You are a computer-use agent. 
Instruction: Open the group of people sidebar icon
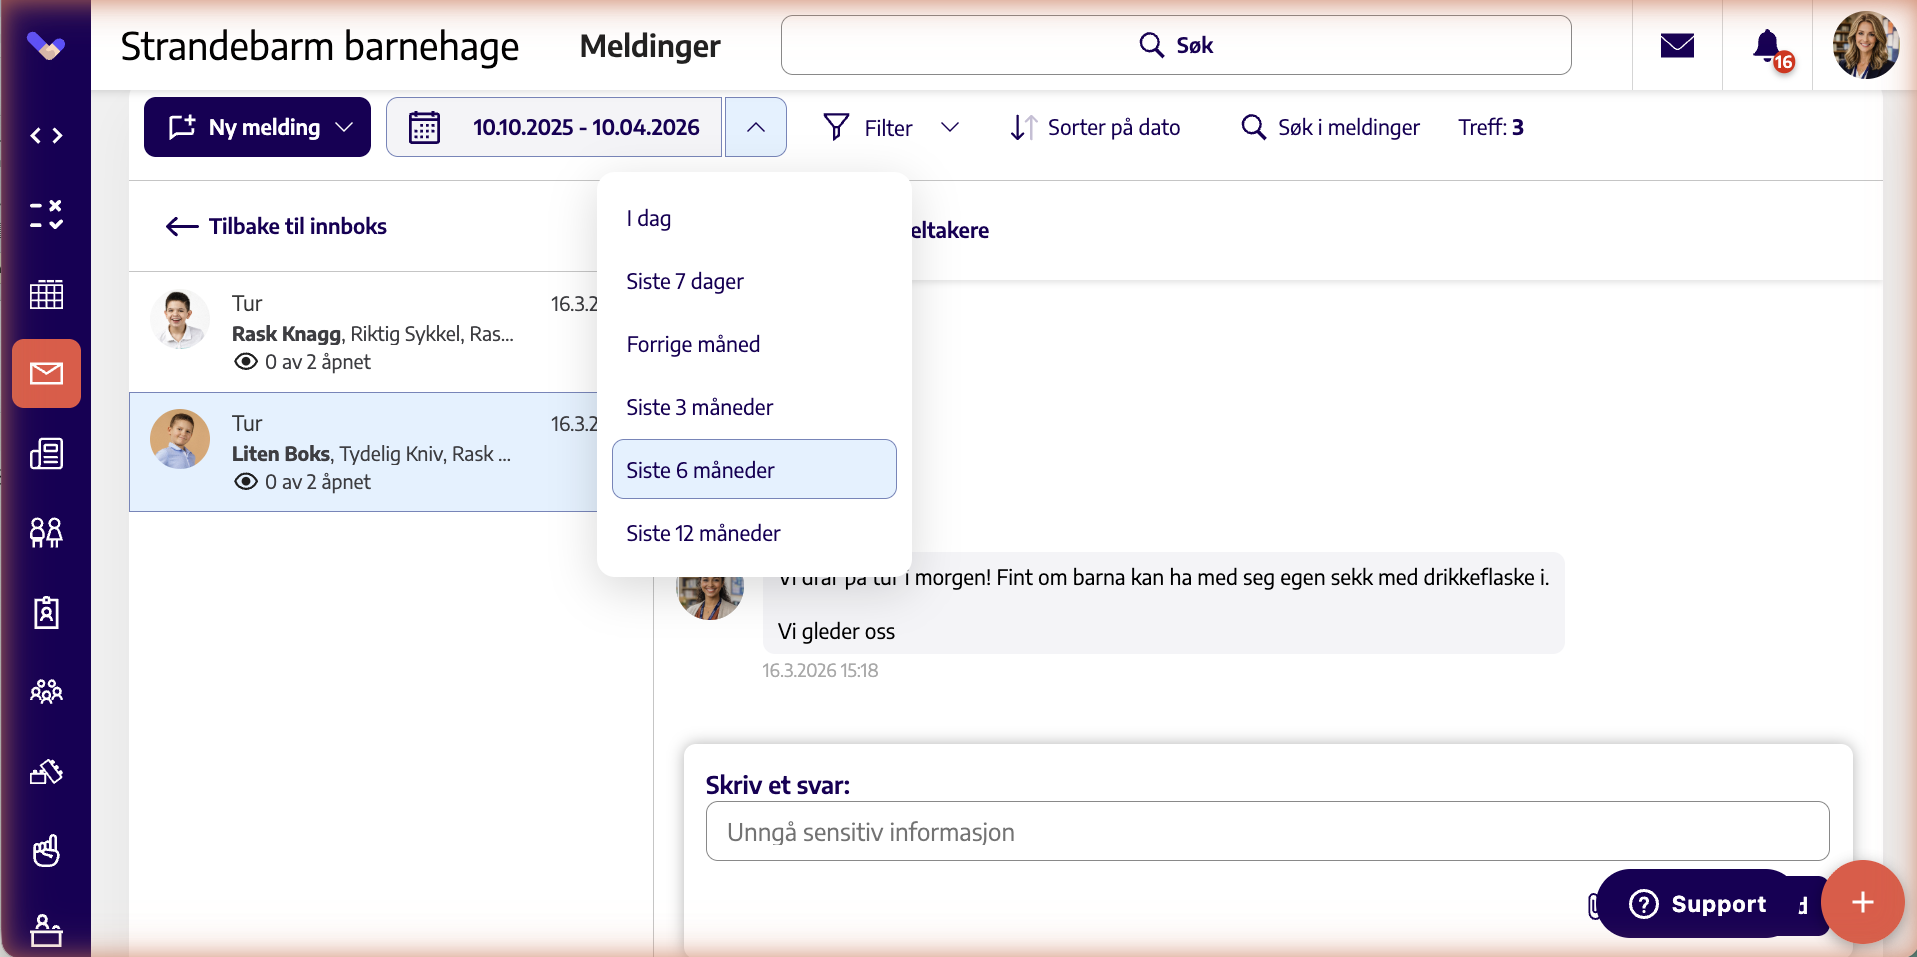click(x=46, y=691)
